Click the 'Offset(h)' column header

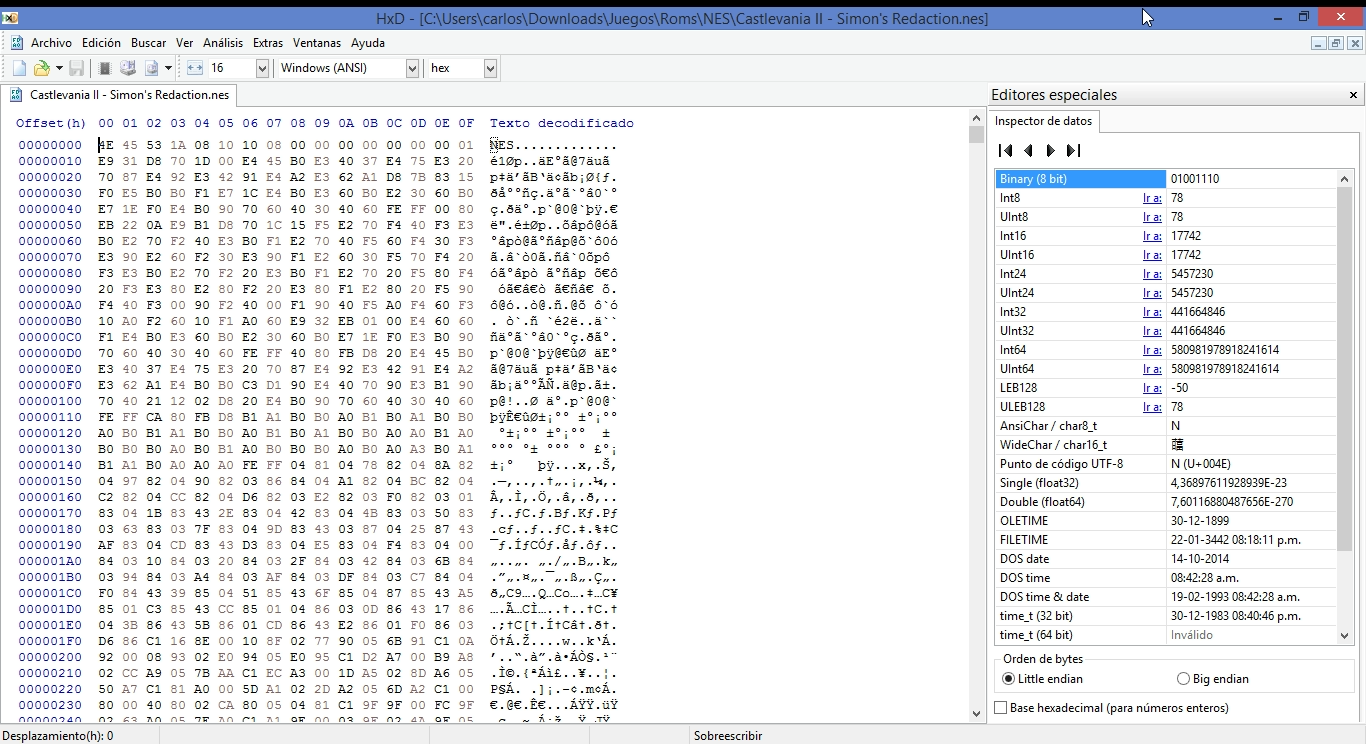click(51, 123)
